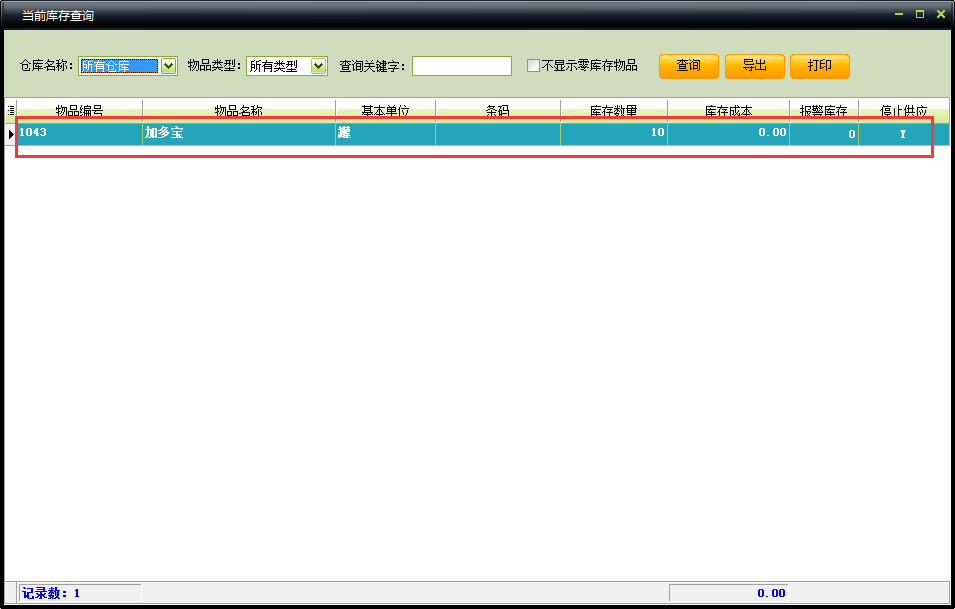This screenshot has width=955, height=609.
Task: Click the 查询 search button
Action: click(688, 66)
